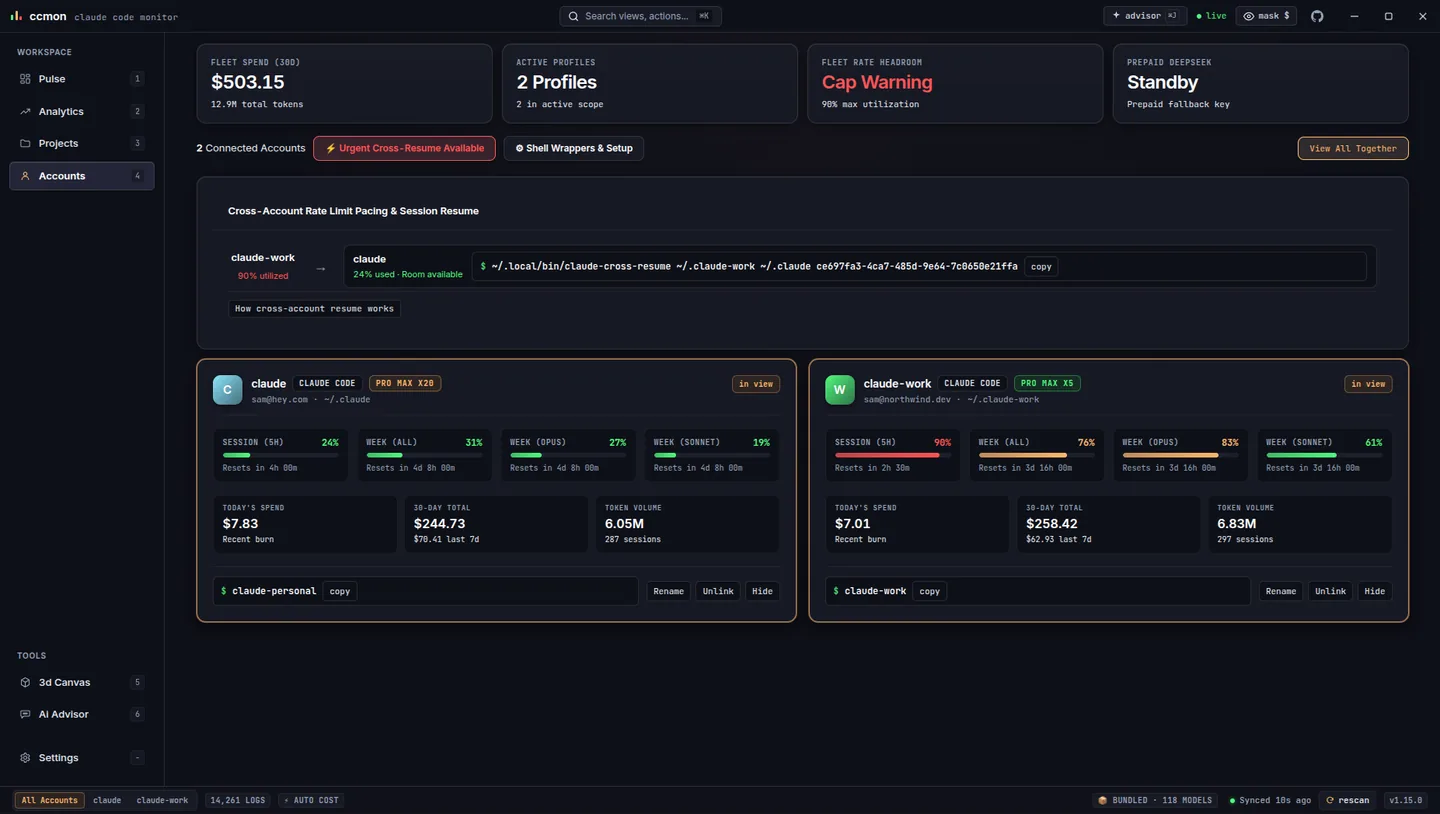Toggle the live status indicator

[1211, 16]
